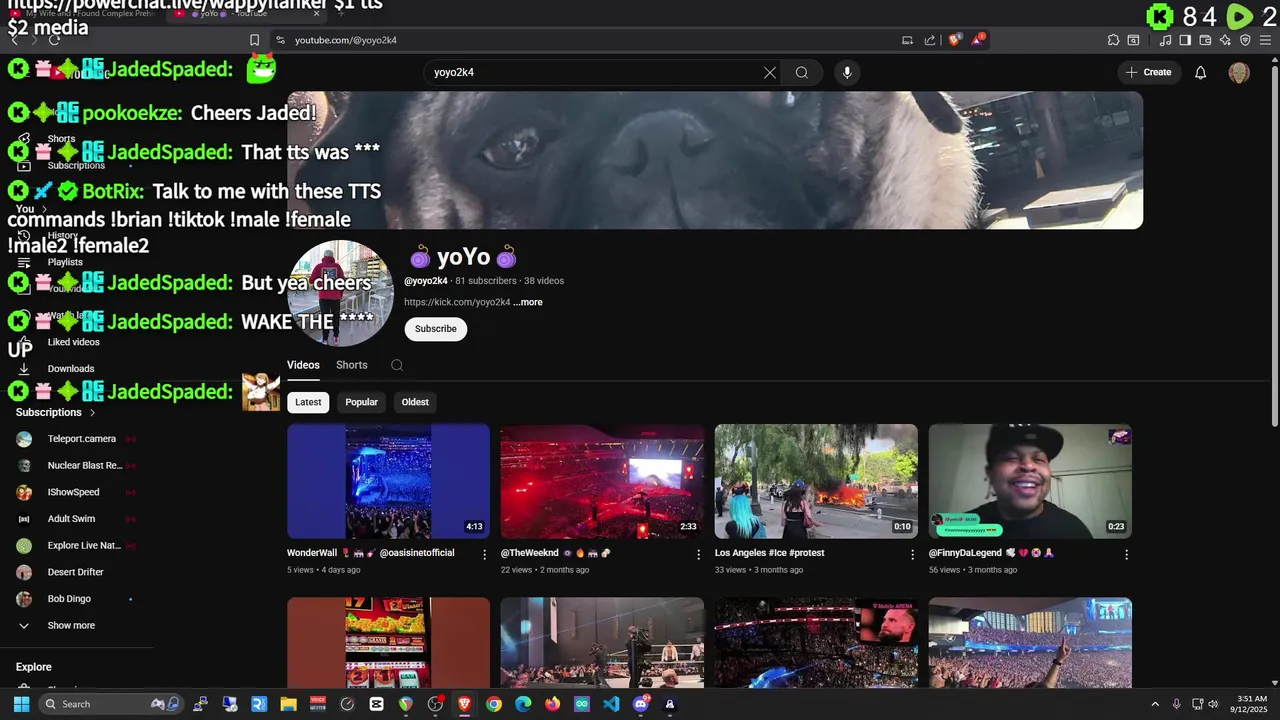
Task: Click the share page icon in address bar
Action: pos(930,40)
